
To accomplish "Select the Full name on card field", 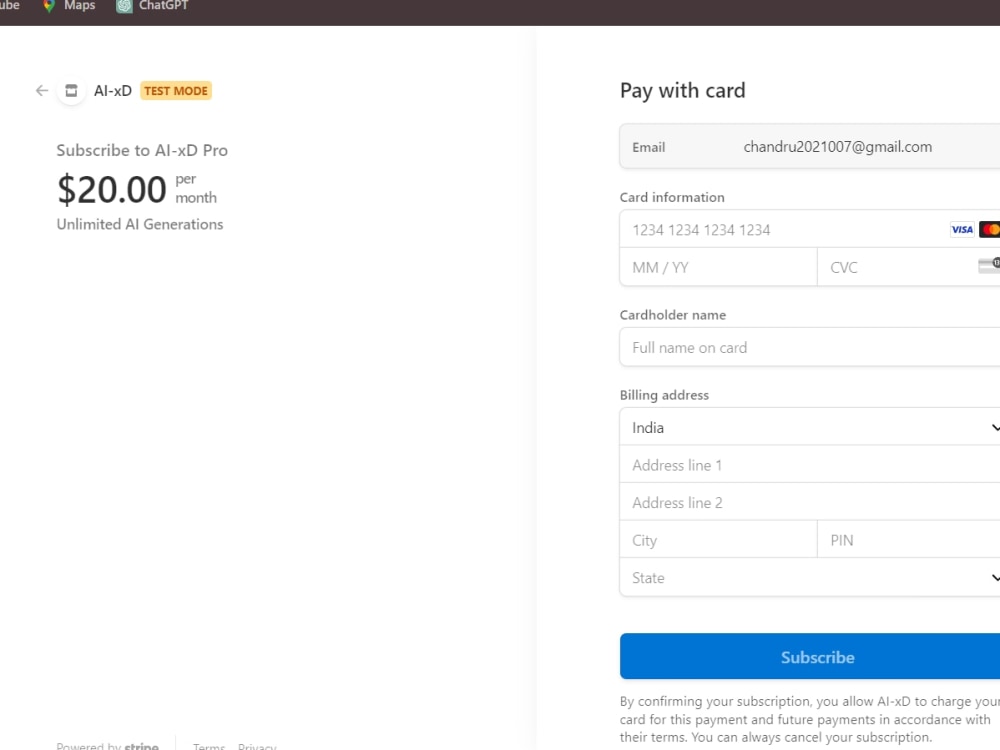I will (x=810, y=348).
